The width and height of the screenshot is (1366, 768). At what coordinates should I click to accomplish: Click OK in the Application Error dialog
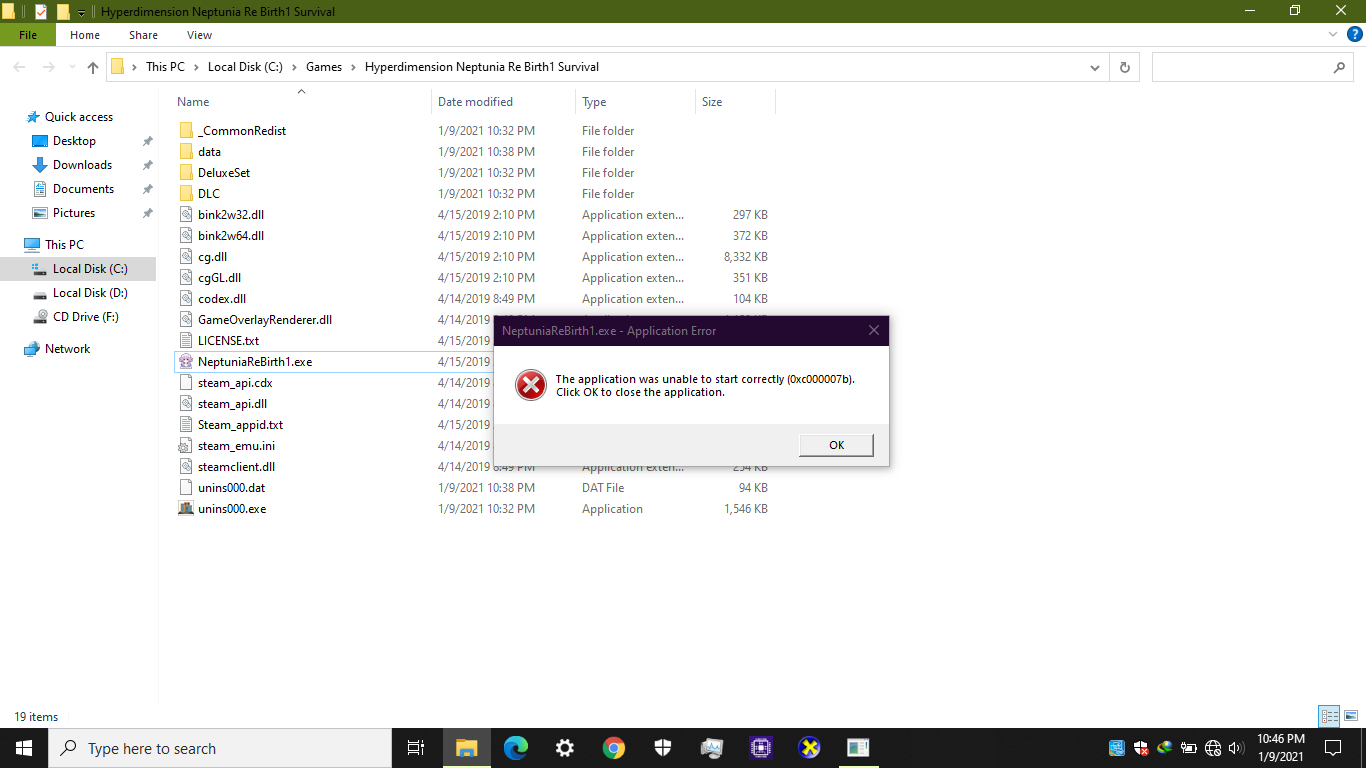tap(836, 445)
